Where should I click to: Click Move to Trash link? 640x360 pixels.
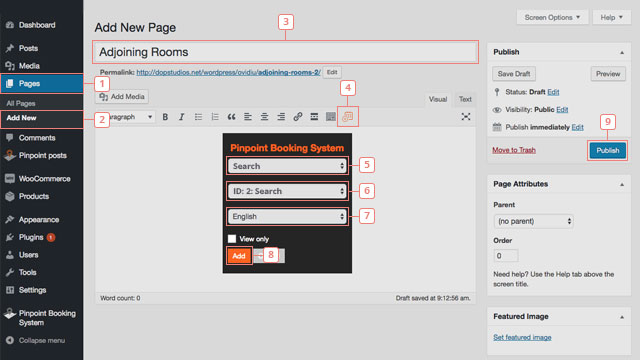(514, 150)
